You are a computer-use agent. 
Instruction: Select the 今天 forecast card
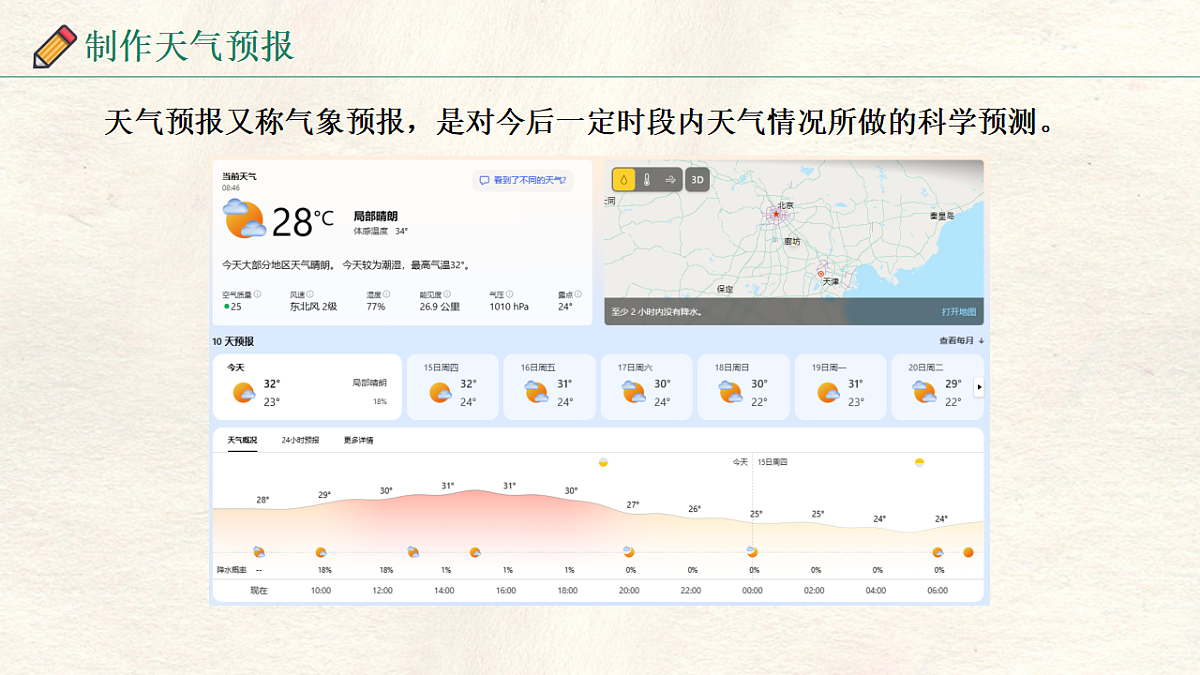click(x=307, y=387)
